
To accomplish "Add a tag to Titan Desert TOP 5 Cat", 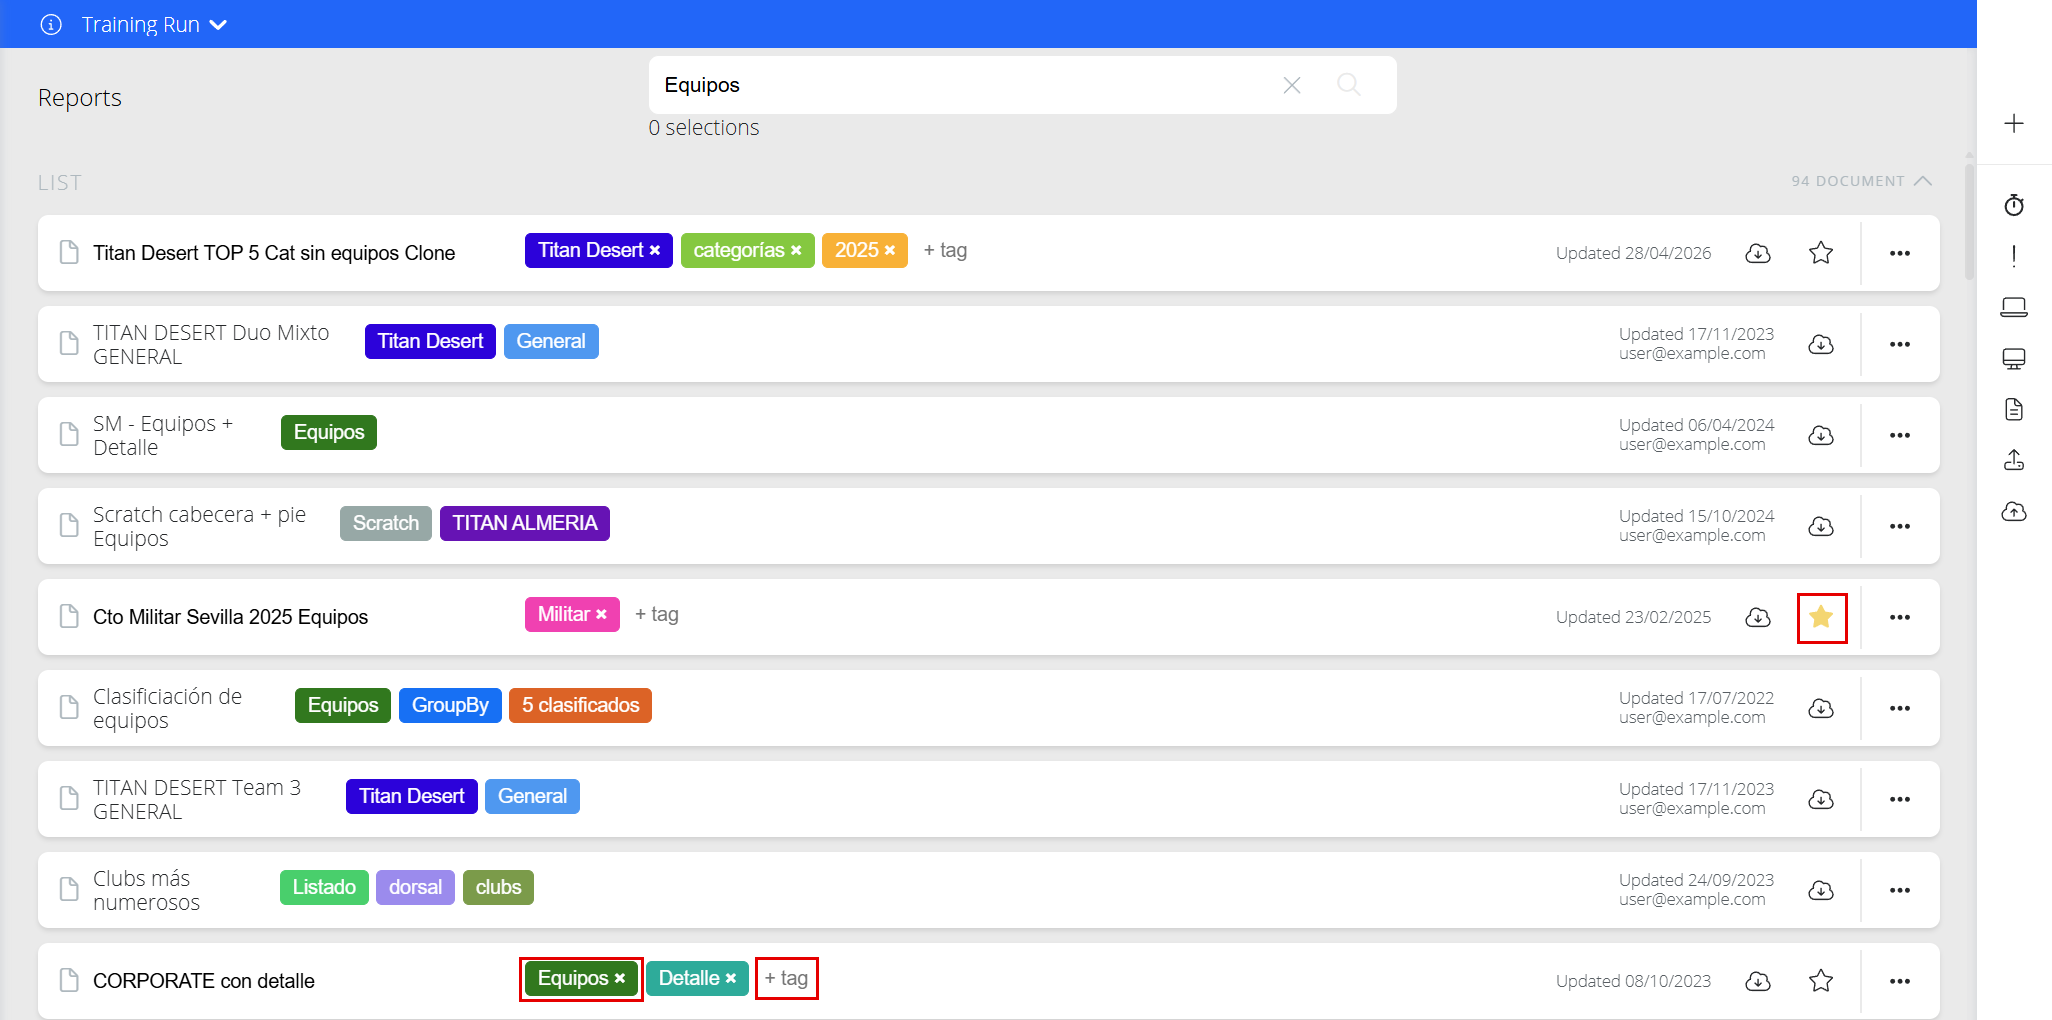I will (x=945, y=250).
